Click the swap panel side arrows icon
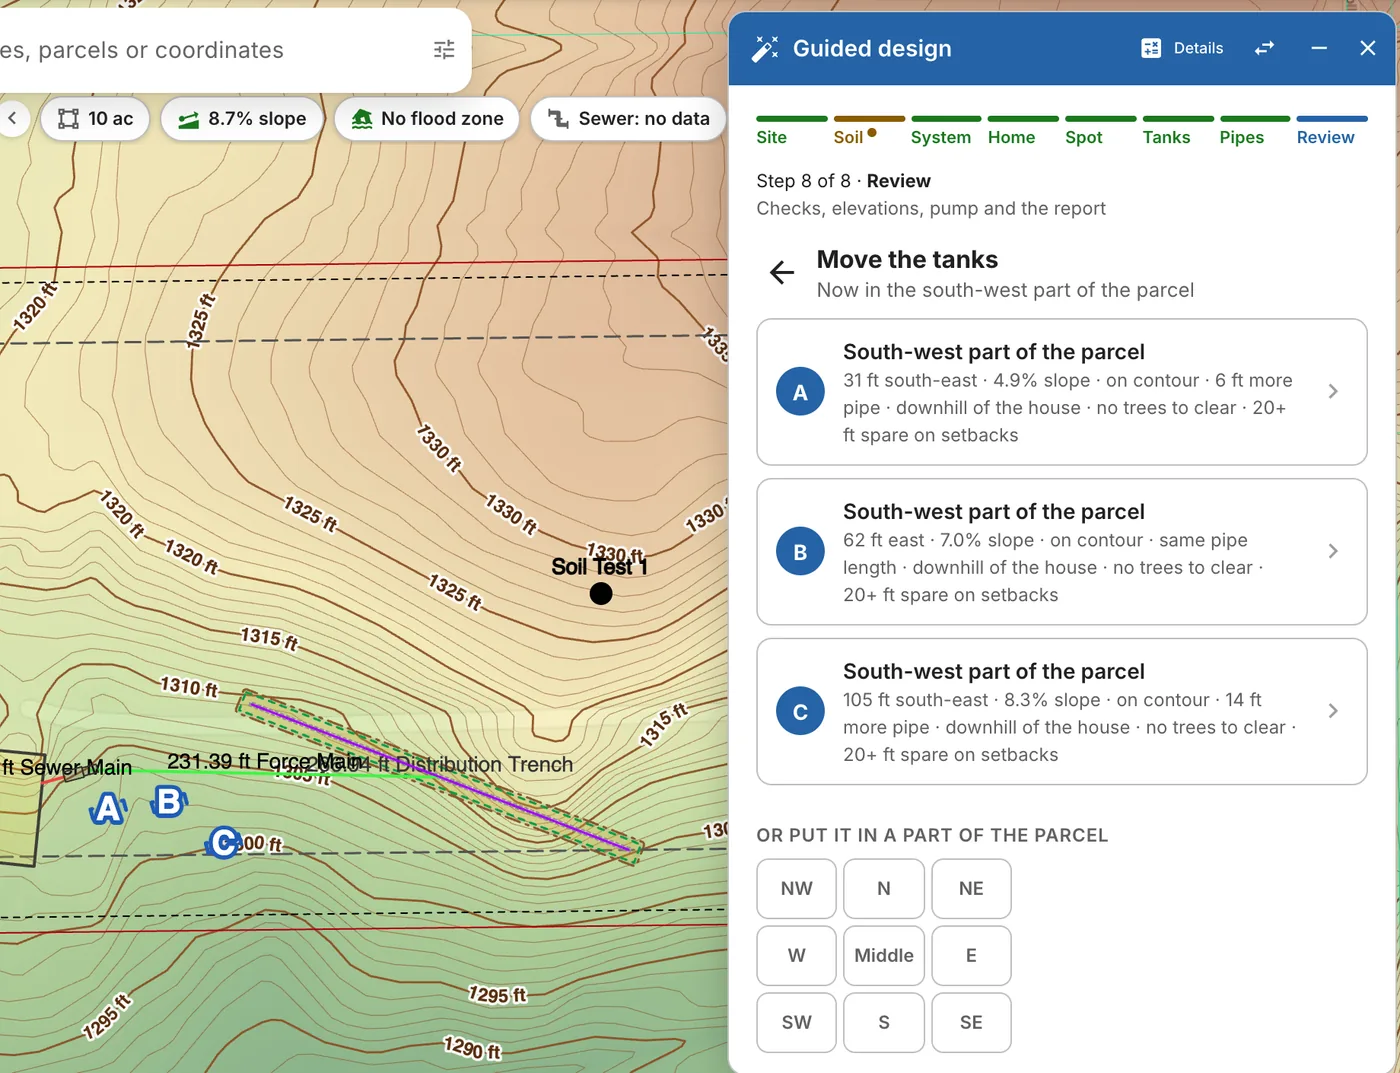 [x=1265, y=48]
